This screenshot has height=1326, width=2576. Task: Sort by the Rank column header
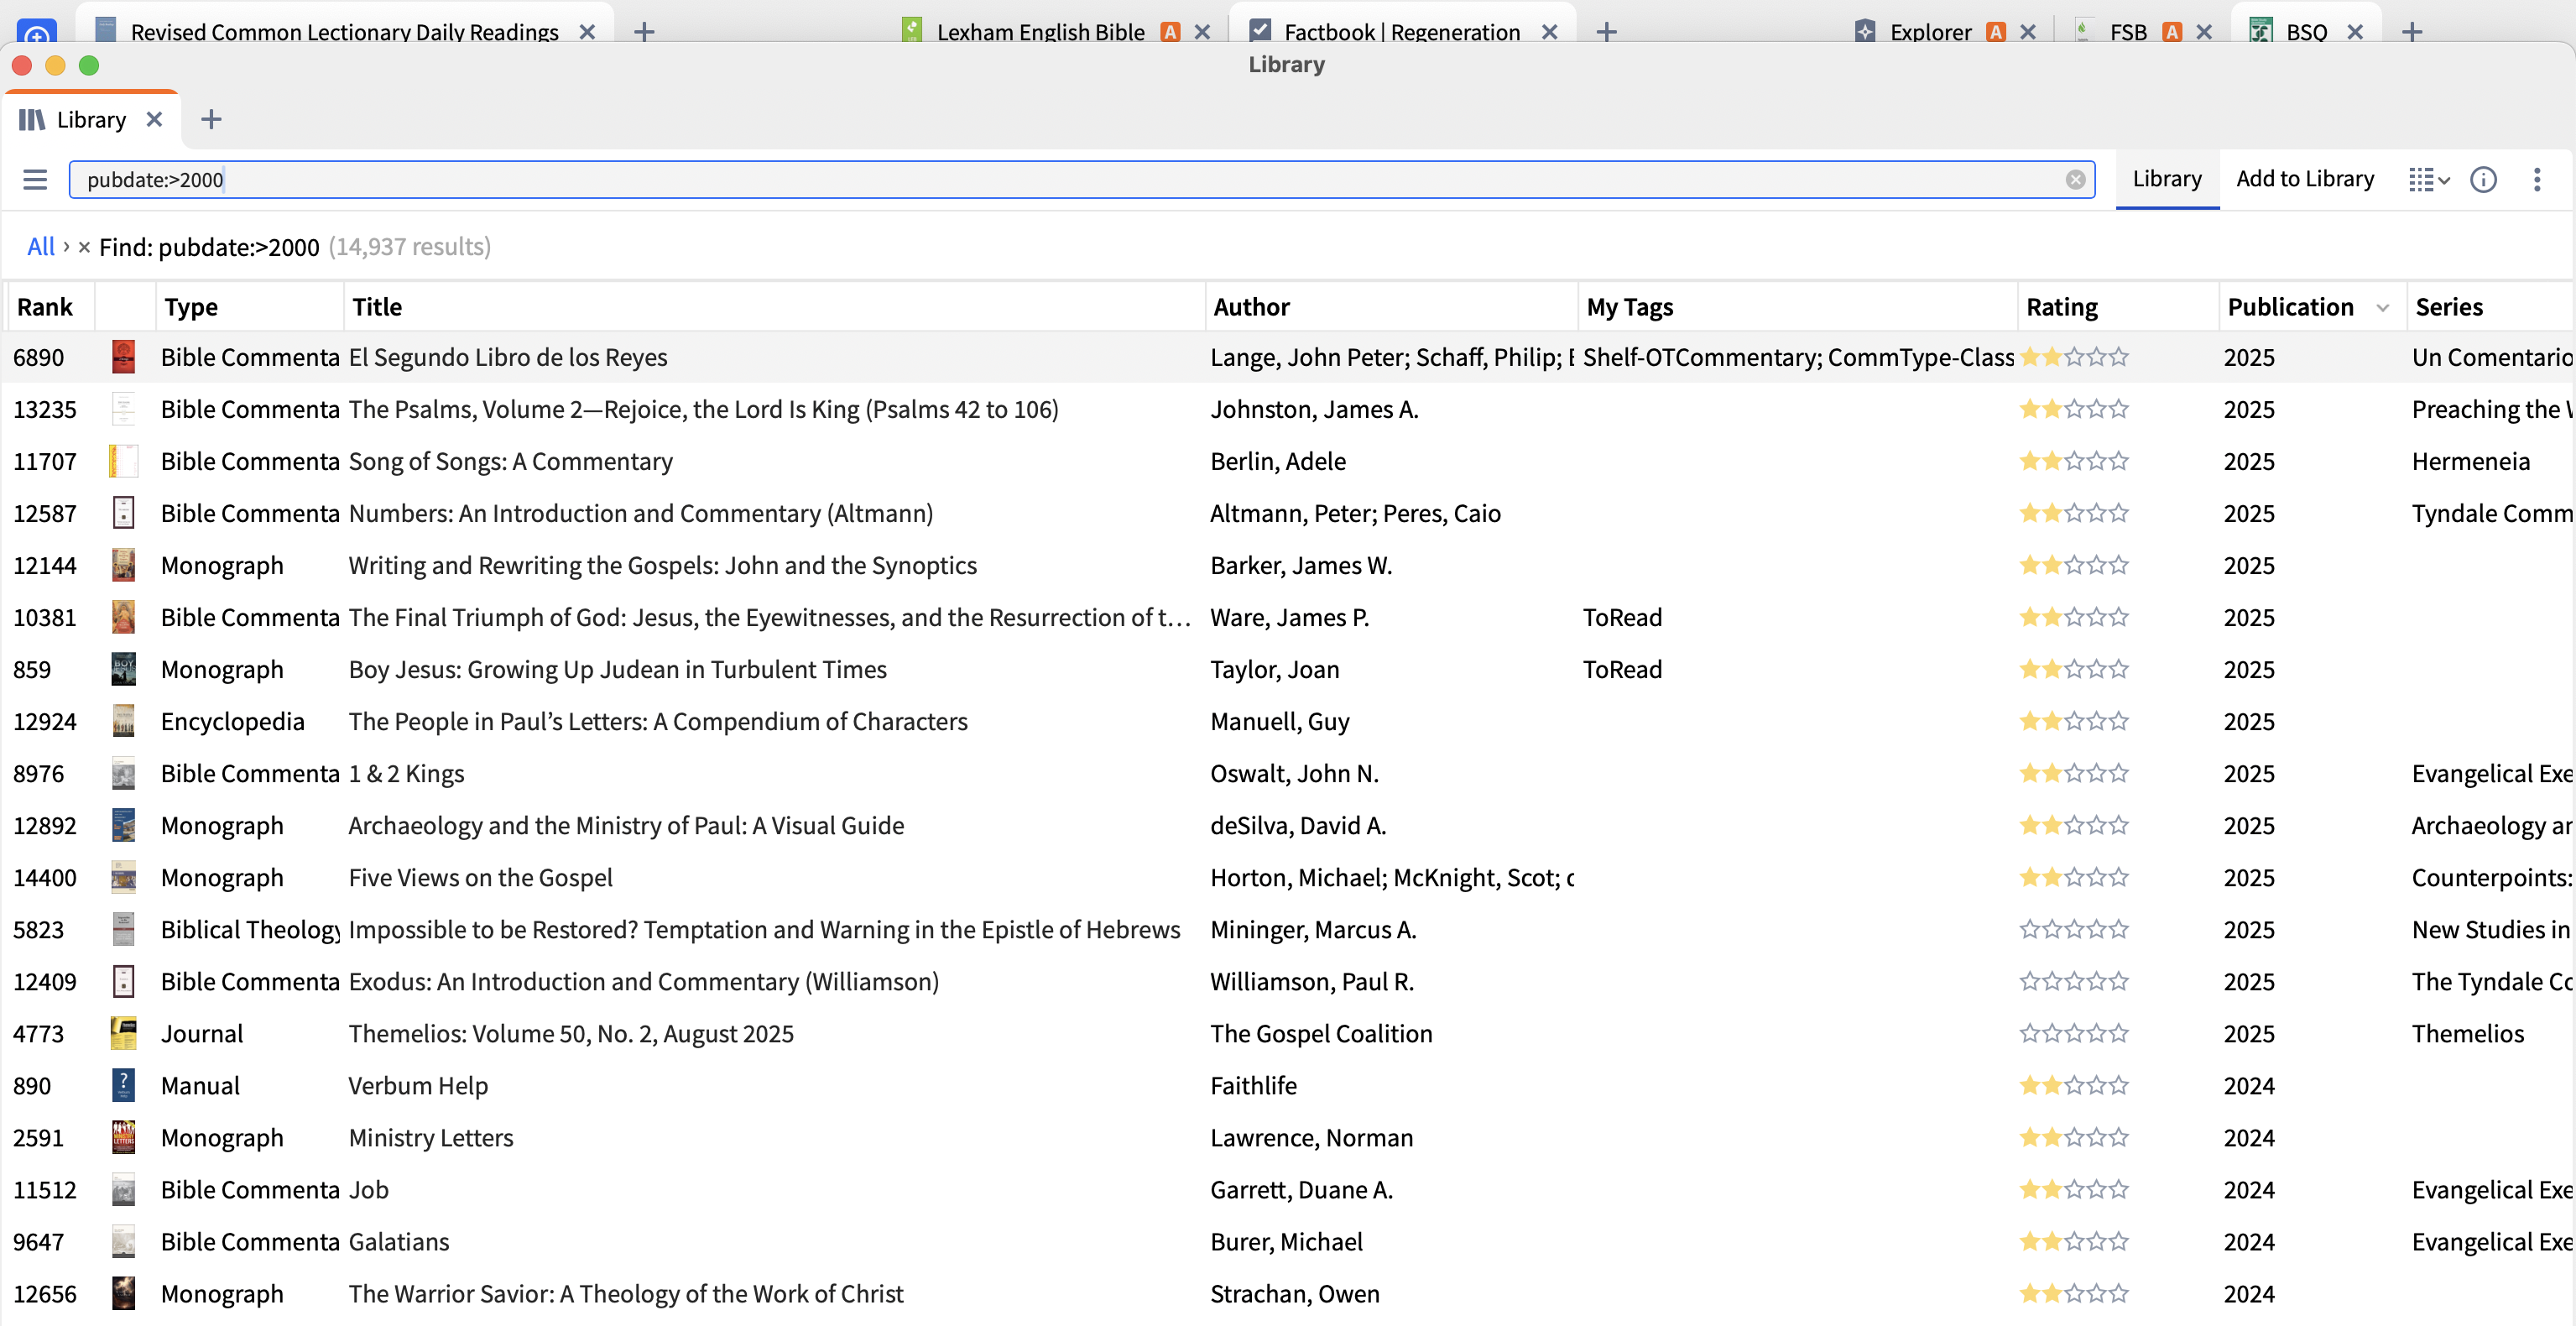coord(45,307)
